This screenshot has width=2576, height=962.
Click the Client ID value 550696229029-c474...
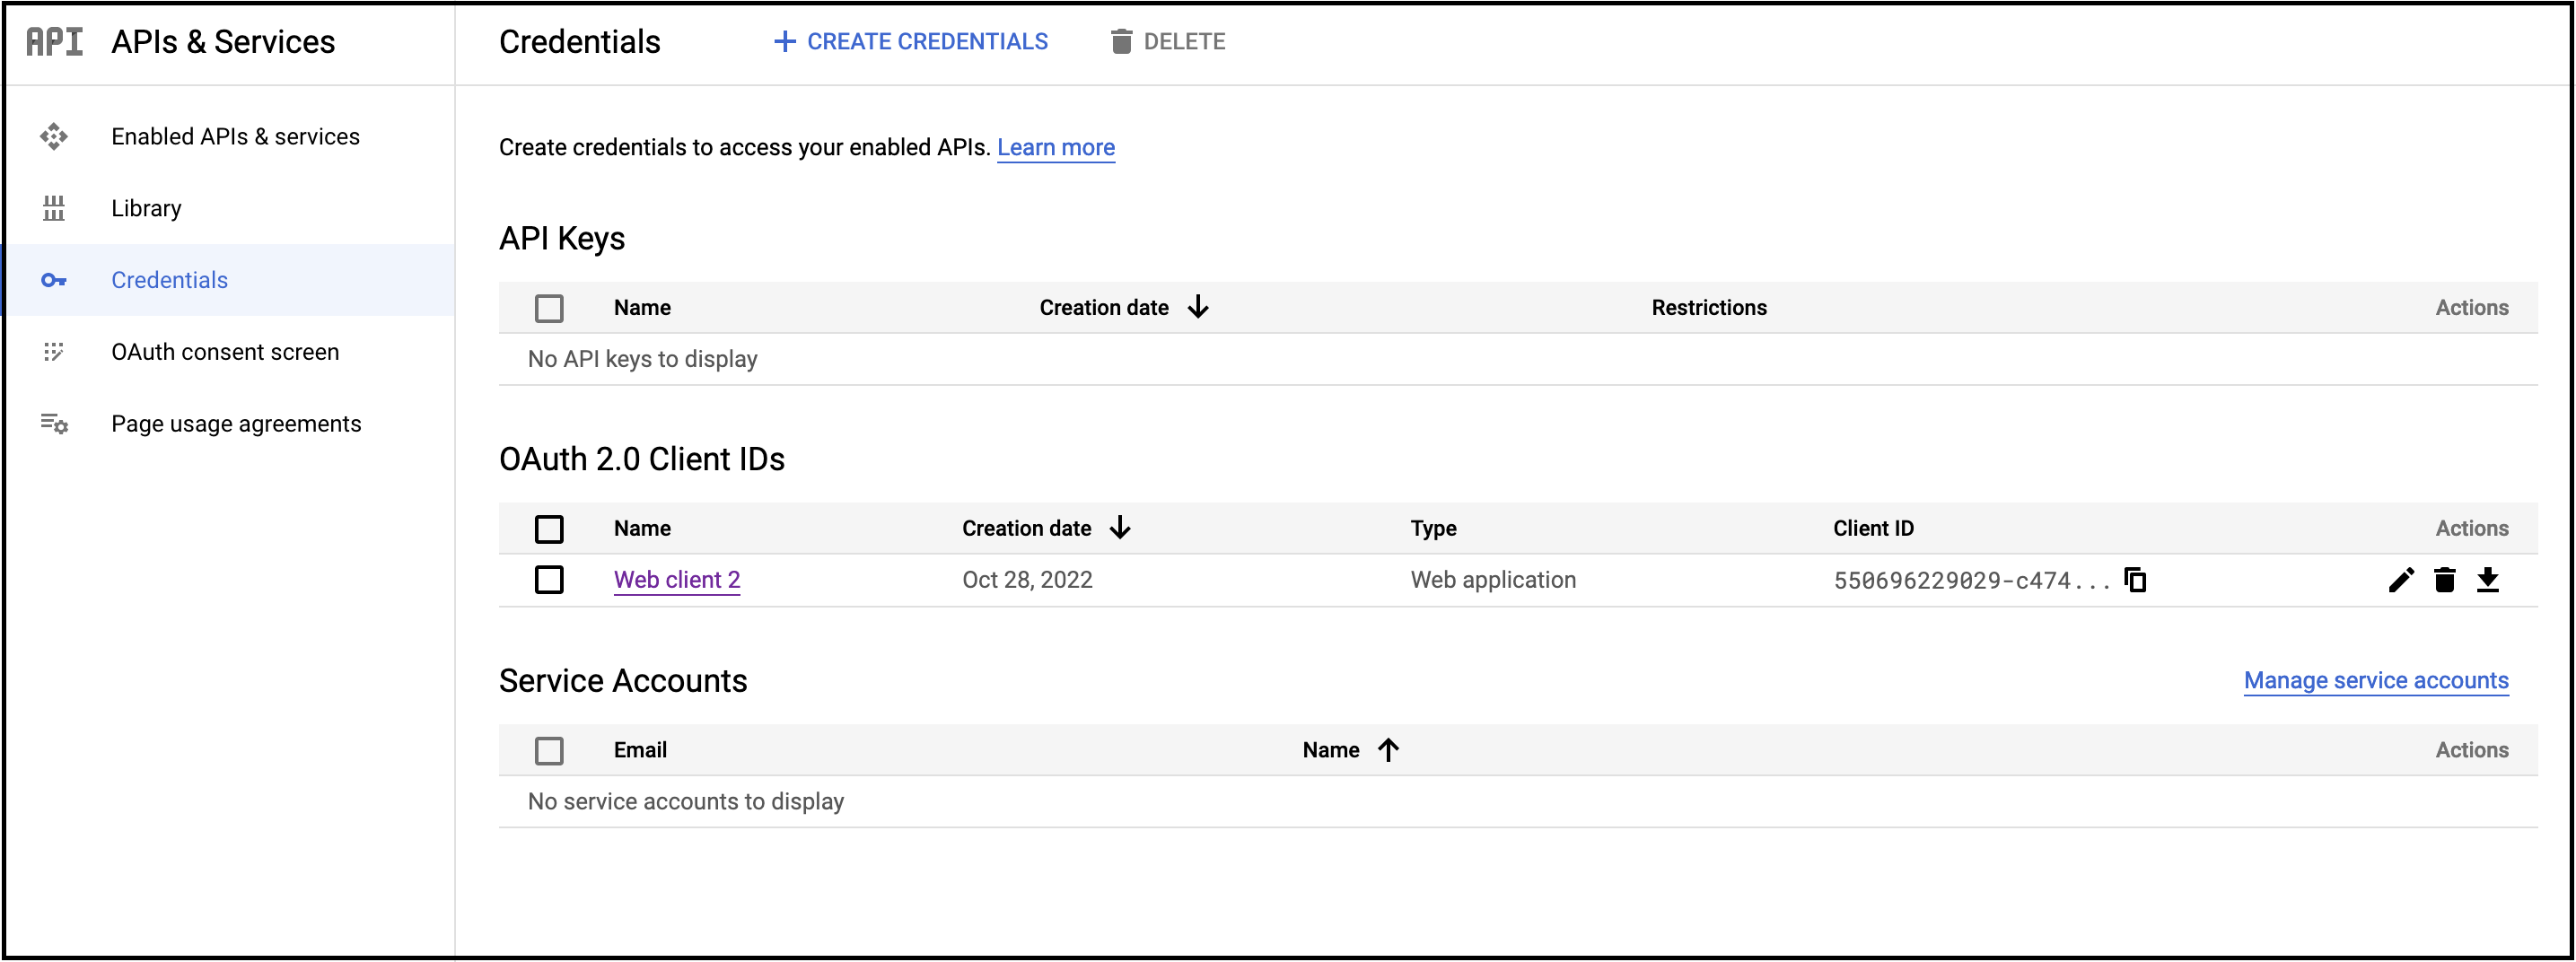point(1971,581)
